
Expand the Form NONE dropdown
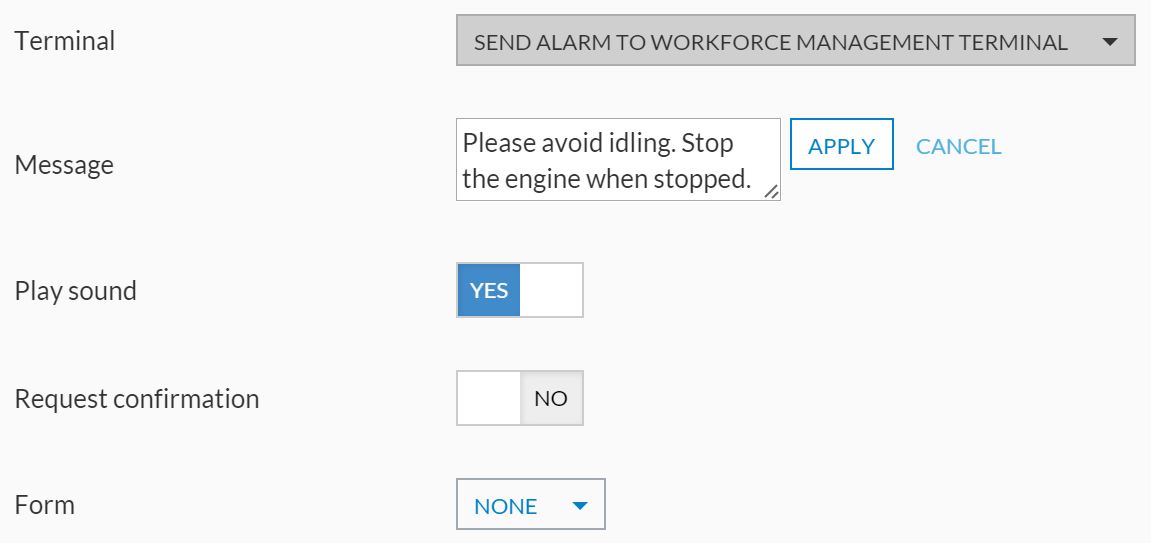pyautogui.click(x=530, y=506)
